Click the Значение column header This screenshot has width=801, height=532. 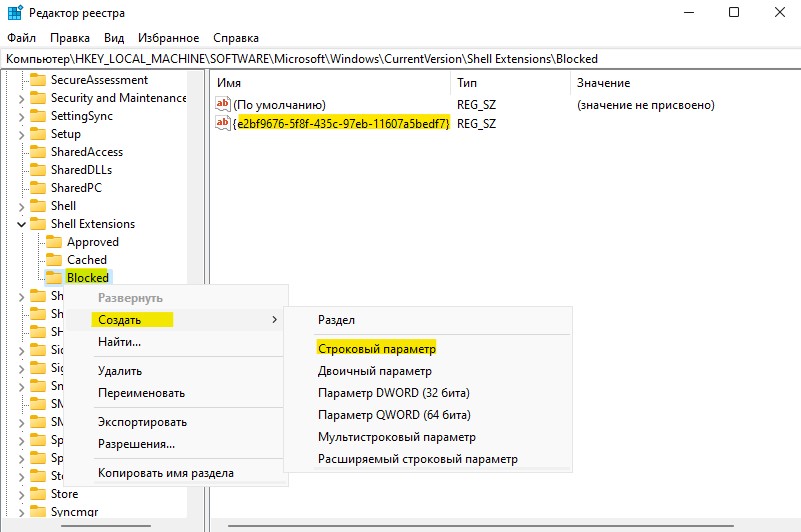[686, 83]
